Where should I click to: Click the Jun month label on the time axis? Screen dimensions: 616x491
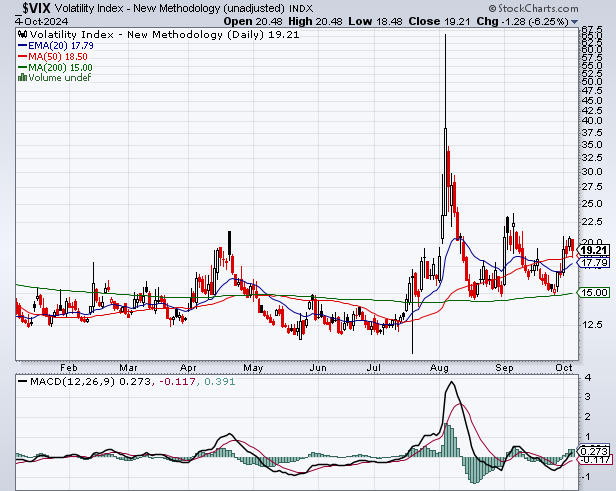318,368
